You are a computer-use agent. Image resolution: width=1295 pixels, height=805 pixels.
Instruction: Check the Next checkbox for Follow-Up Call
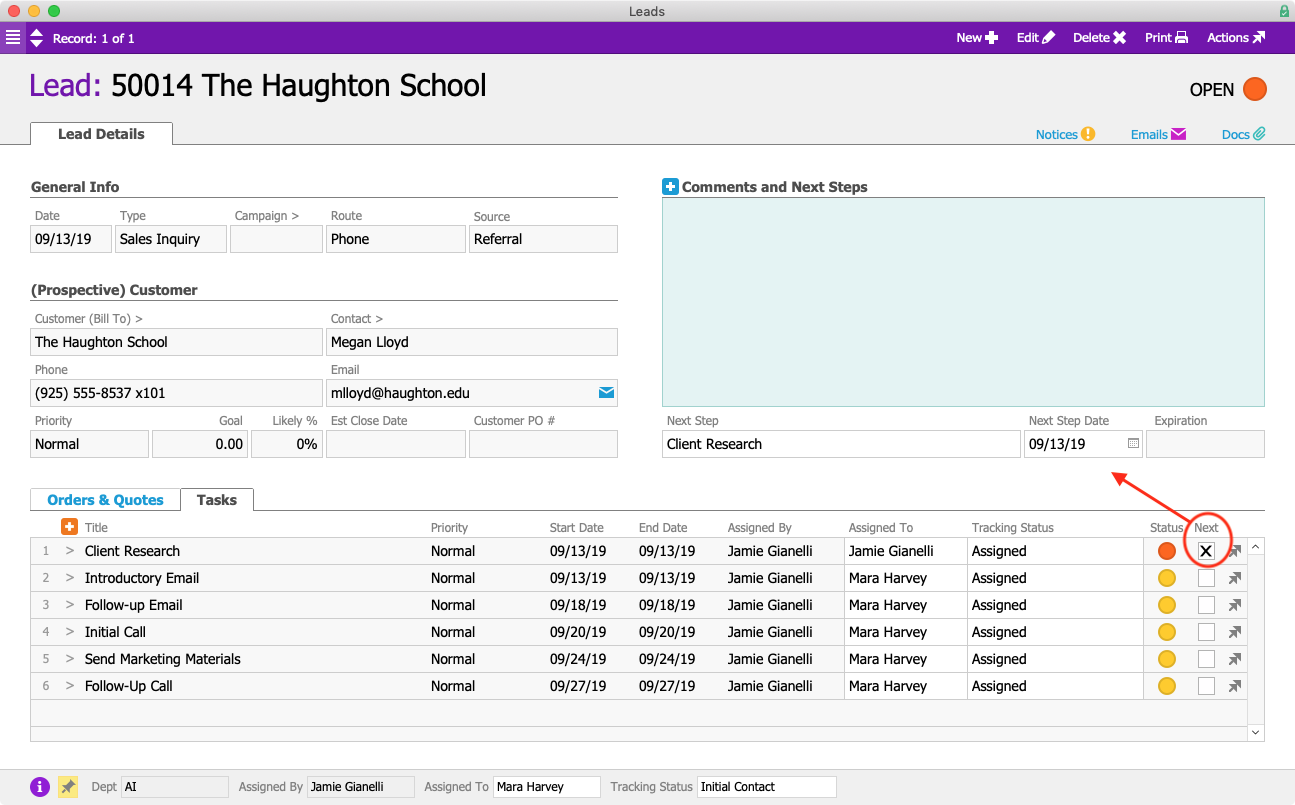(x=1206, y=686)
